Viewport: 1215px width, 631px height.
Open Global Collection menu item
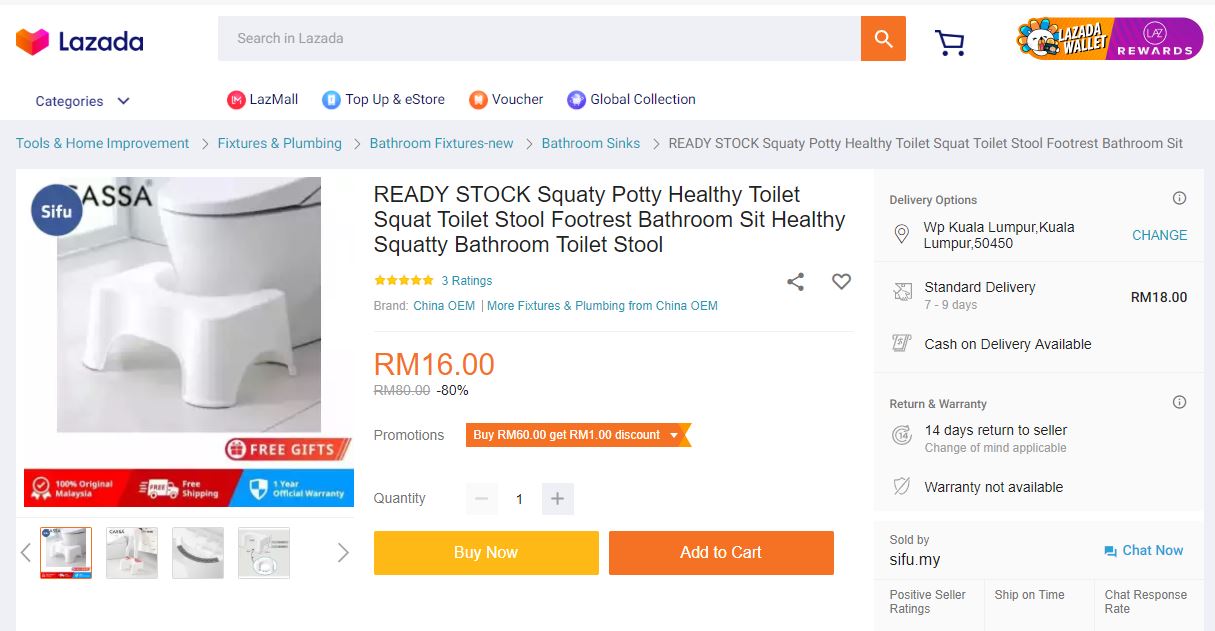coord(631,99)
